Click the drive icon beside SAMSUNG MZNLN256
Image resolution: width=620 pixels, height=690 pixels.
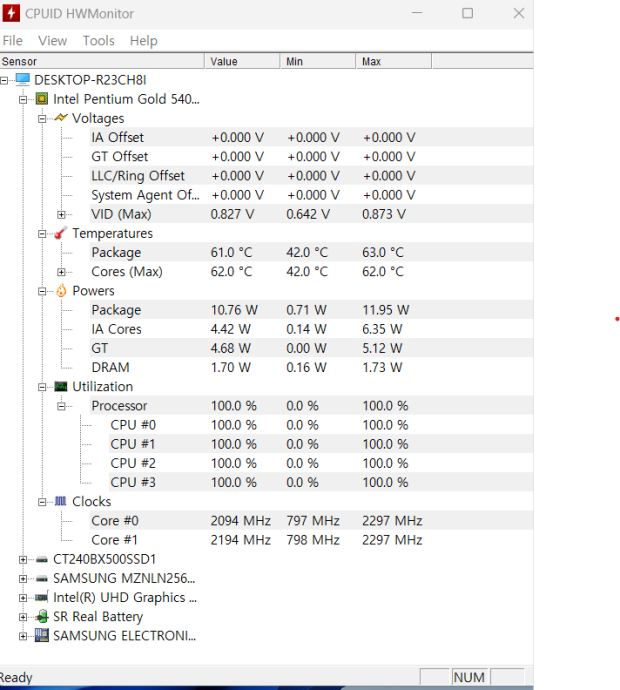pyautogui.click(x=42, y=579)
